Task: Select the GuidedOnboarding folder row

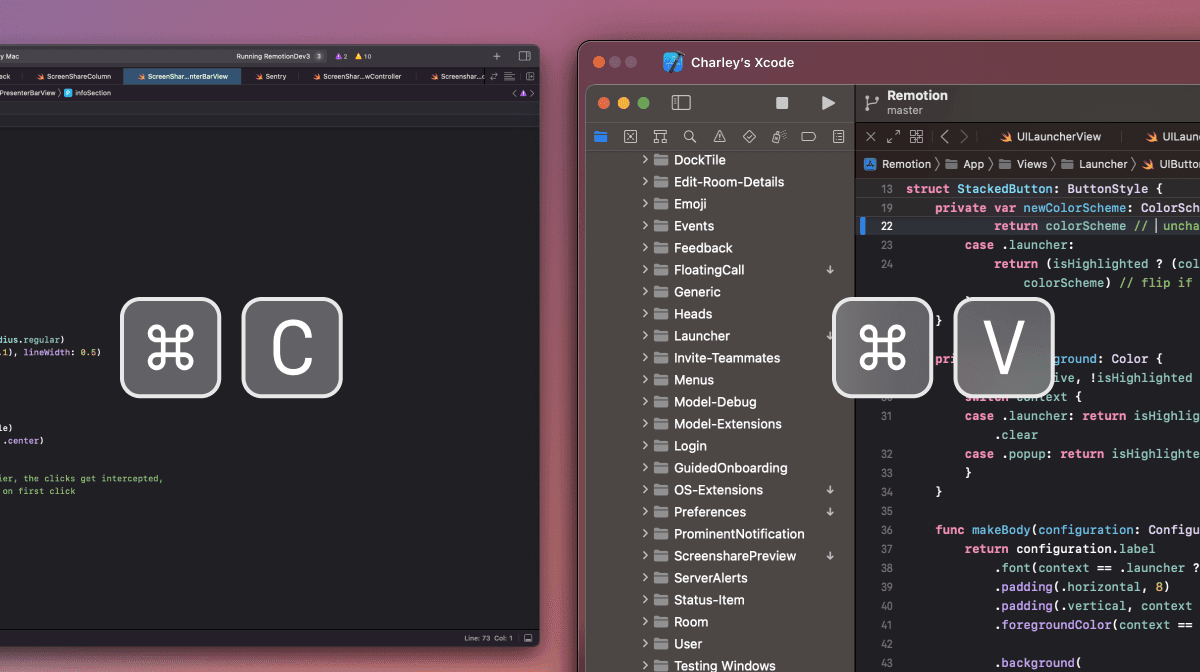Action: [720, 468]
